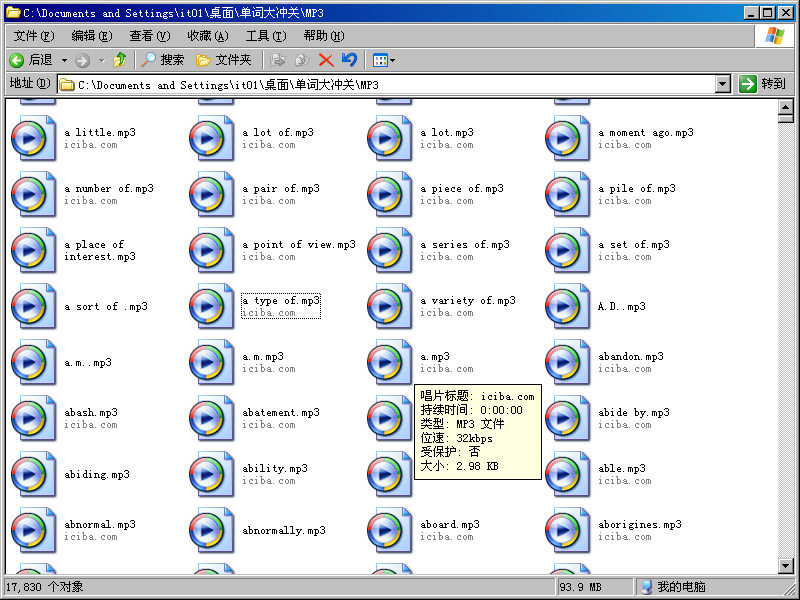Select the icon of a point of view.mp3

click(x=211, y=251)
